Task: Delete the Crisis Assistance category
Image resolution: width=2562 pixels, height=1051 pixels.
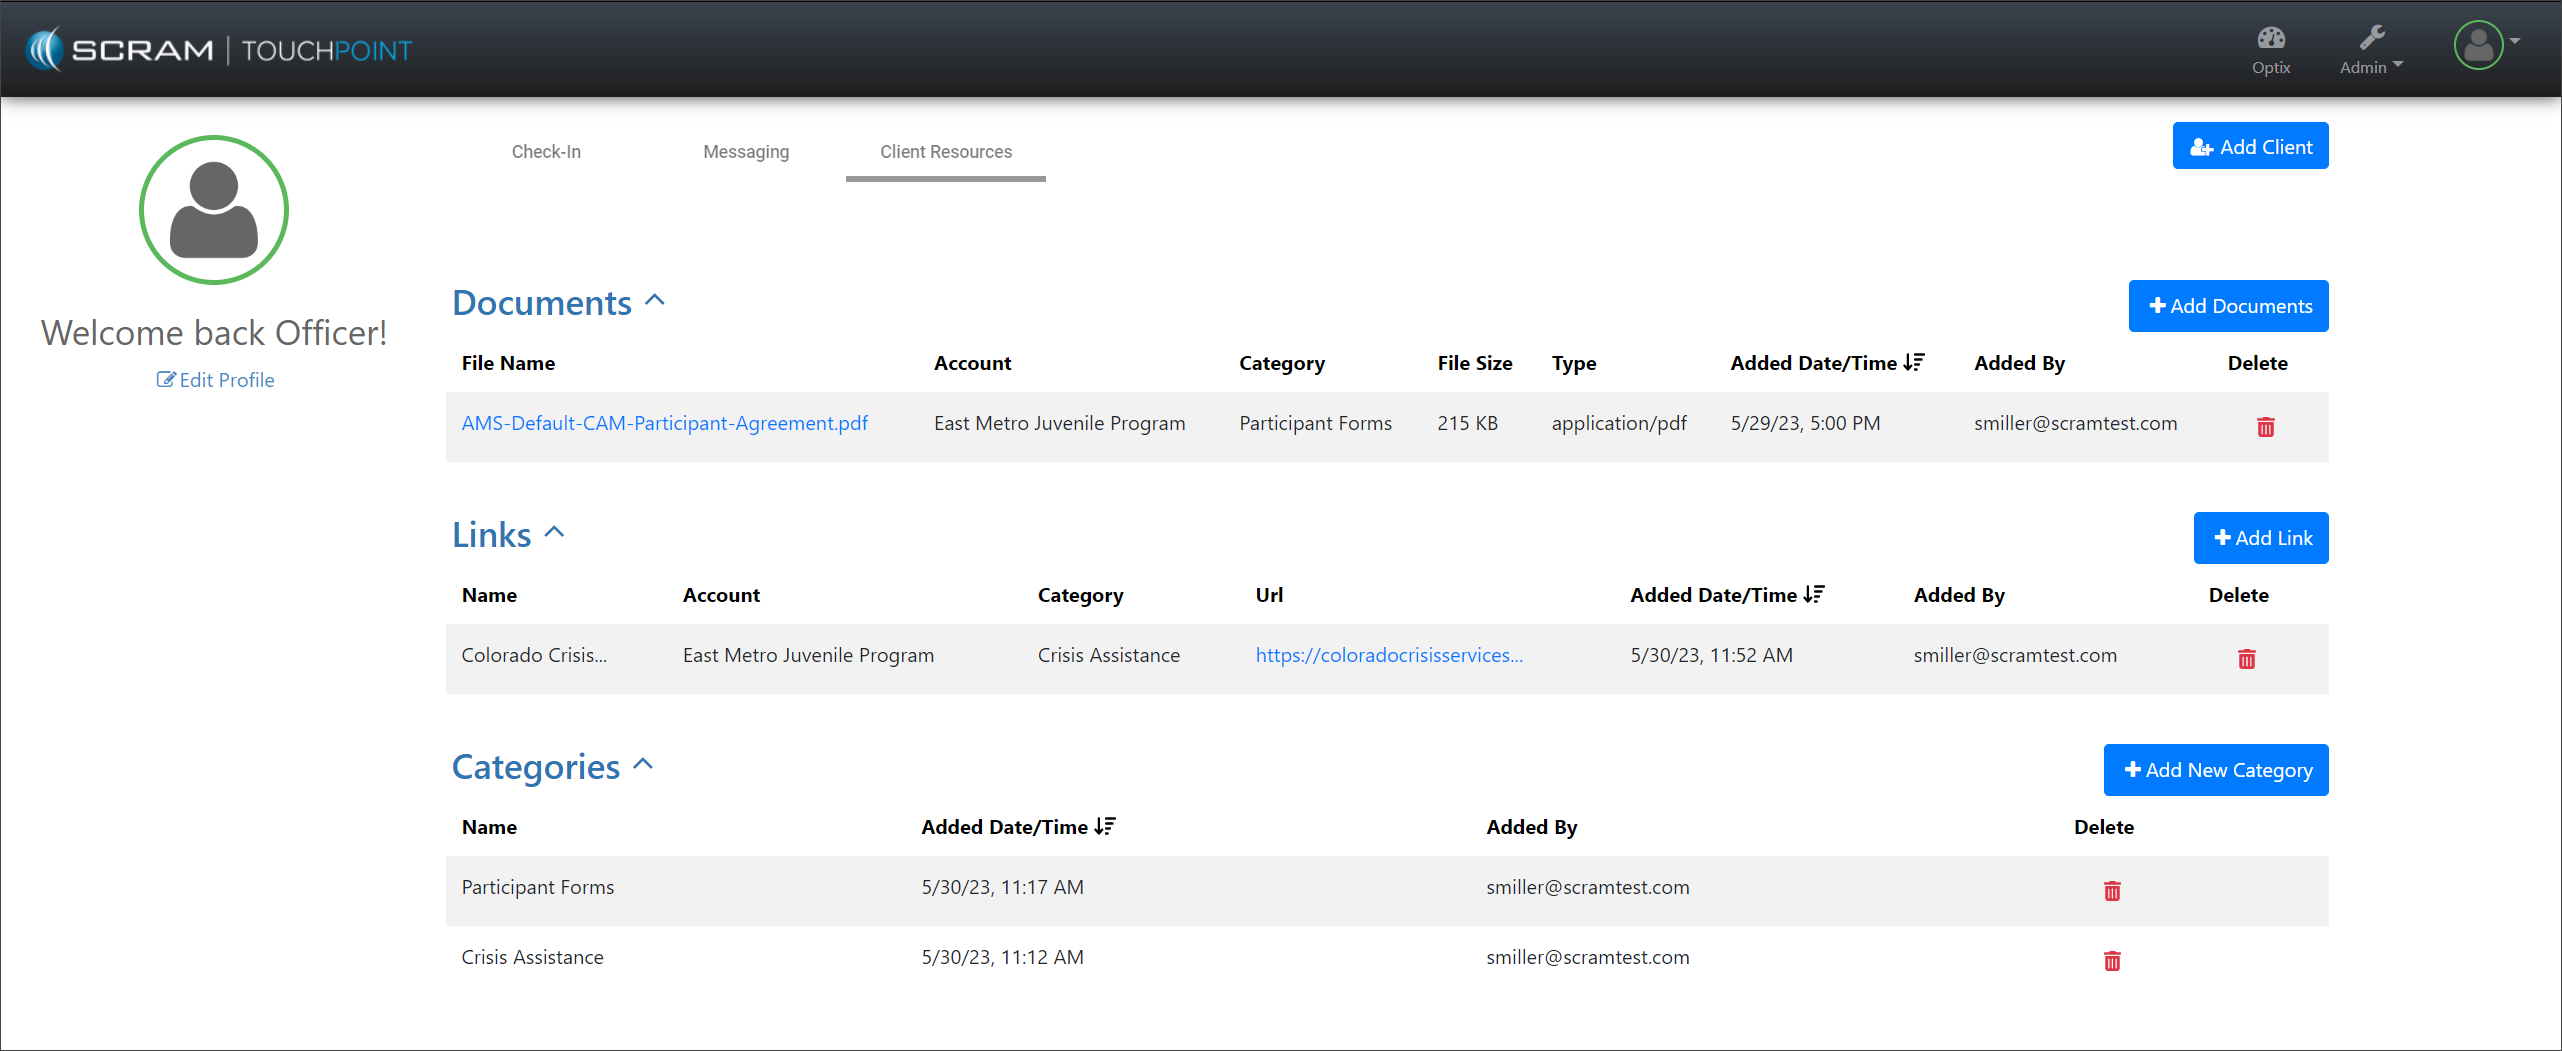Action: 2111,961
